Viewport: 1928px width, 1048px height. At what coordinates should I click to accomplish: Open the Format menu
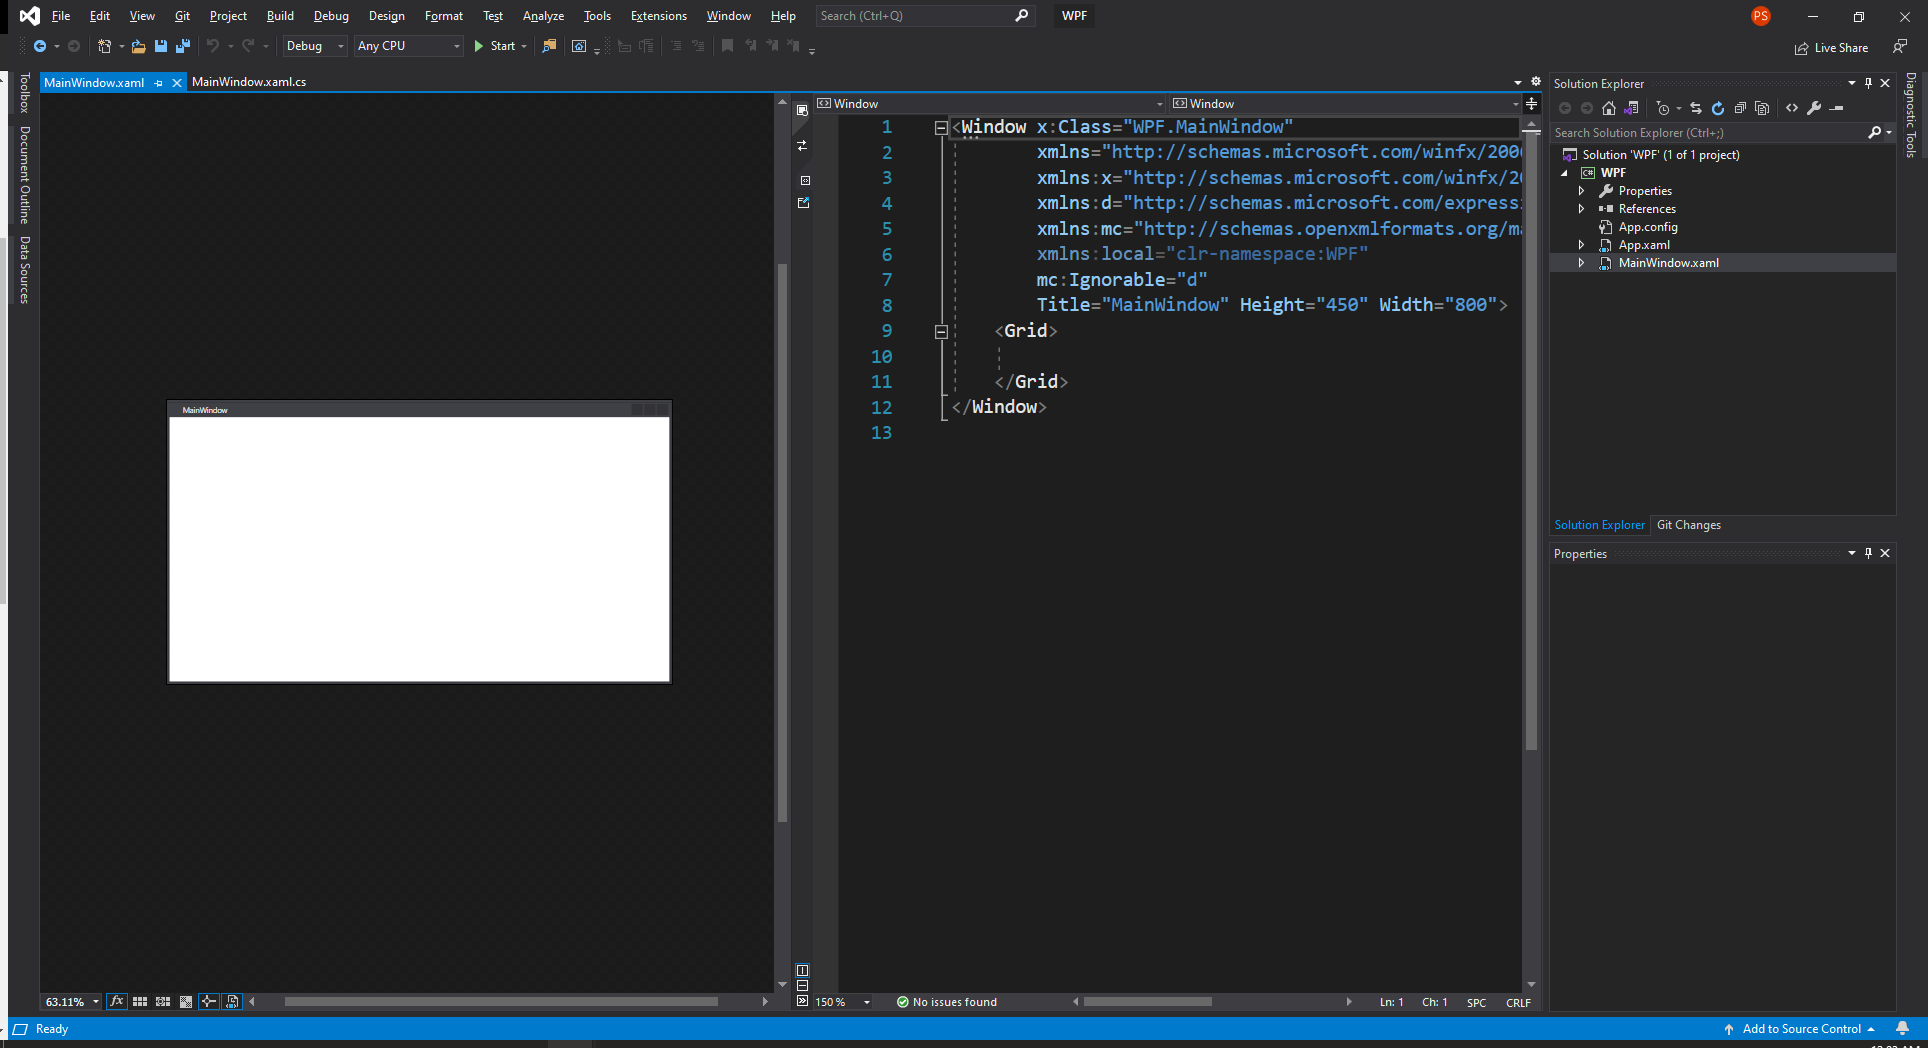443,16
